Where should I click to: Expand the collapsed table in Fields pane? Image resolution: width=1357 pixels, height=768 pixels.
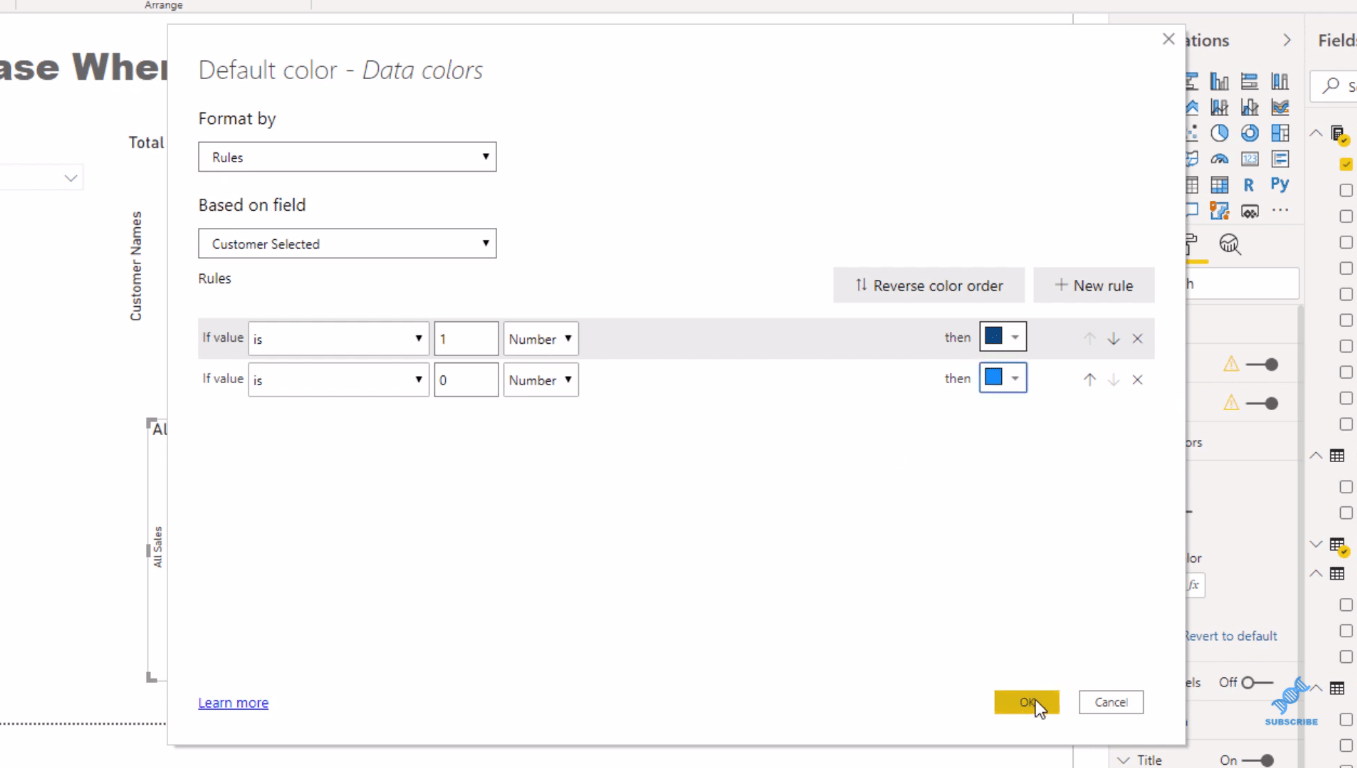1316,545
